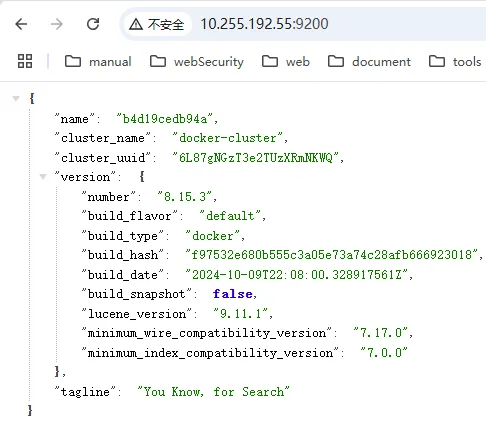Image resolution: width=486 pixels, height=444 pixels.
Task: Reload the current page
Action: tap(93, 24)
